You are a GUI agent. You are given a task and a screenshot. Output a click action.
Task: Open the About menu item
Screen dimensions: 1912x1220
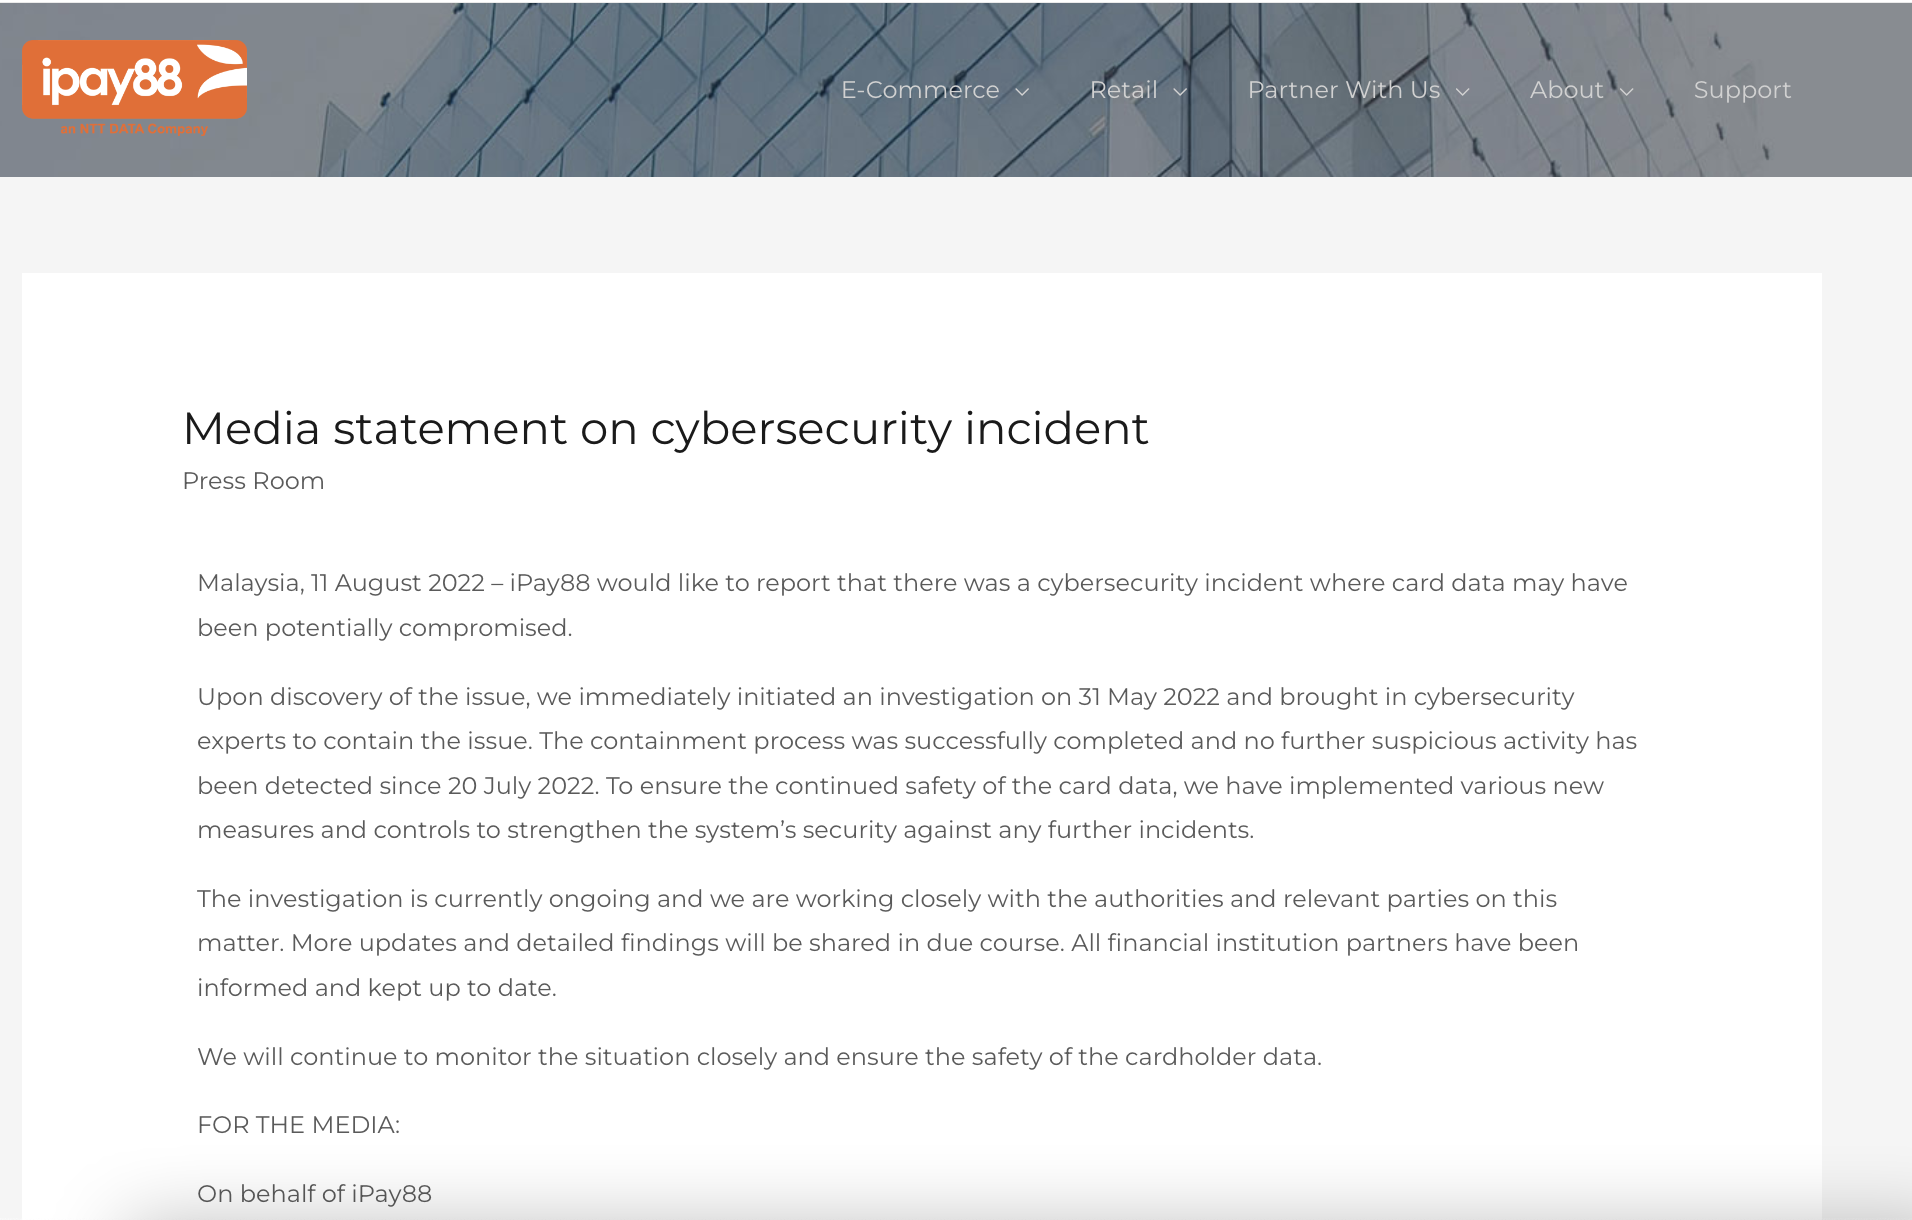[x=1566, y=90]
